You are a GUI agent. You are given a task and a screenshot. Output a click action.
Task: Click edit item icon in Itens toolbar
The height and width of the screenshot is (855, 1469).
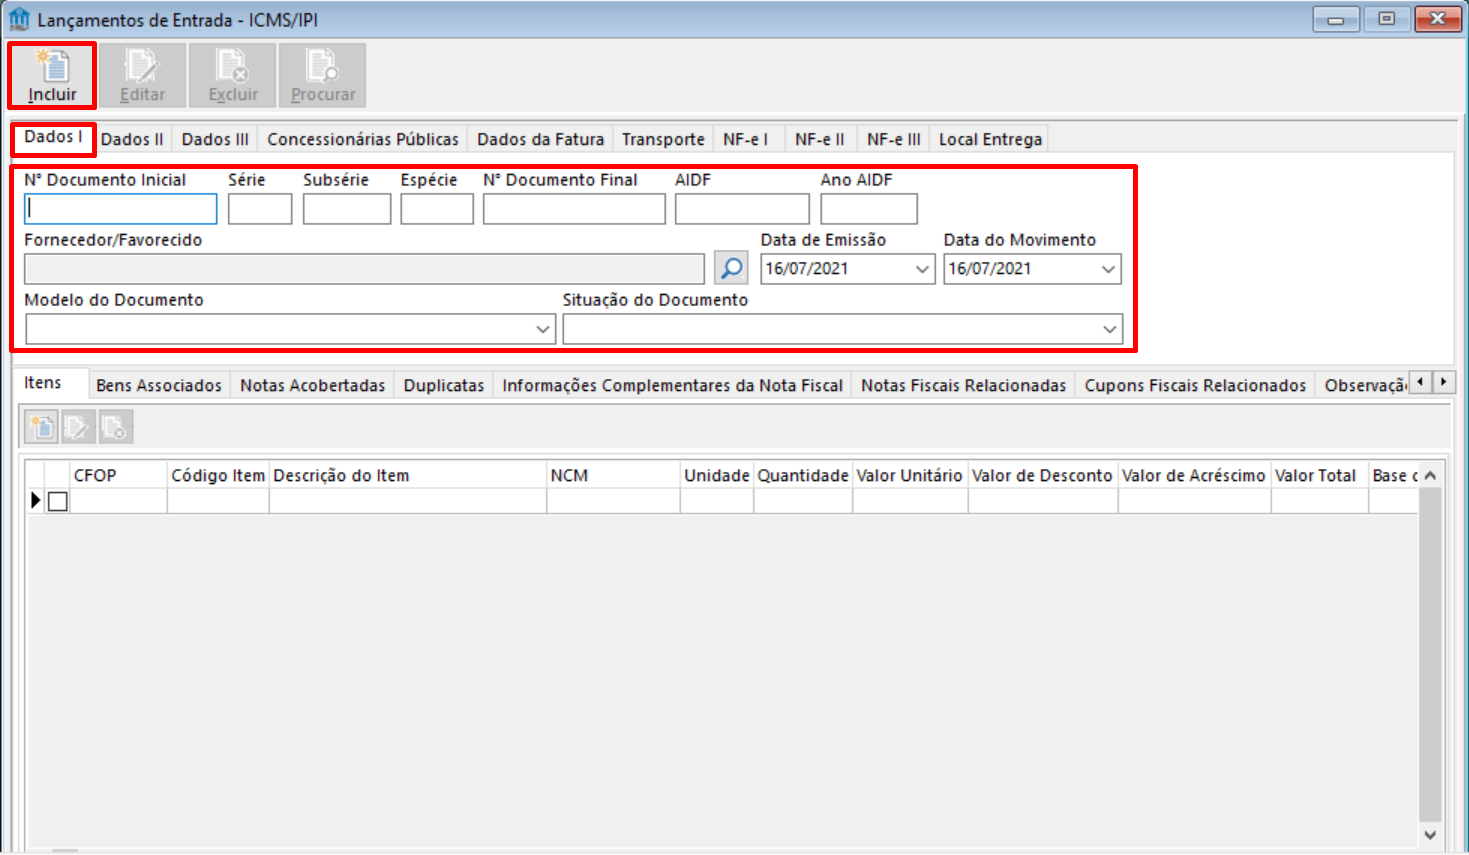(x=78, y=427)
